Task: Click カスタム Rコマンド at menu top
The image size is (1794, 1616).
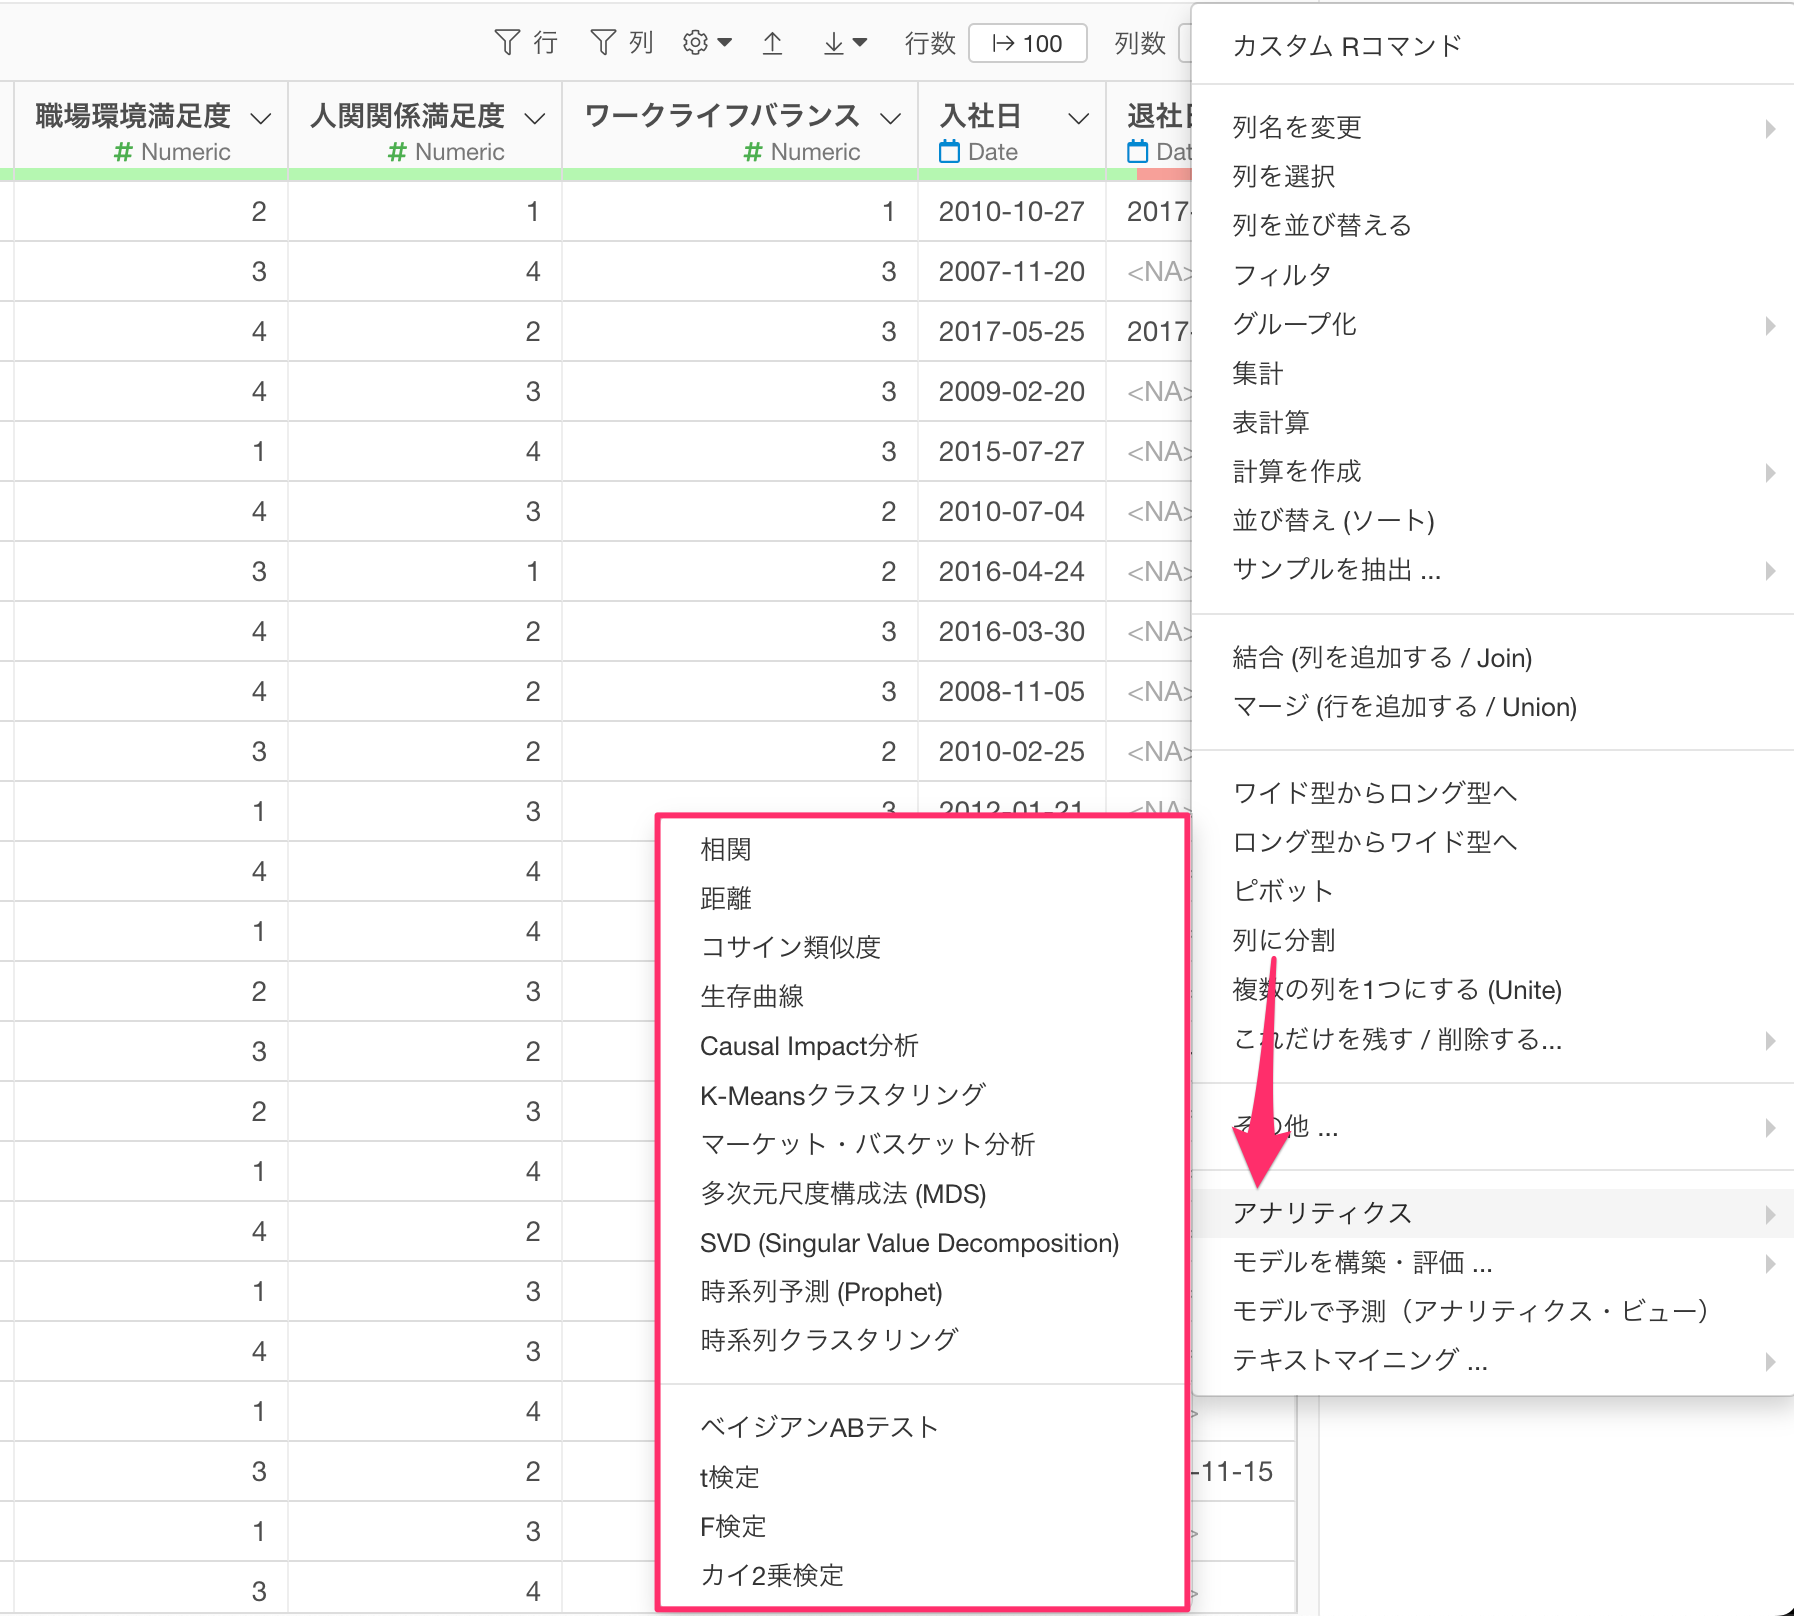Action: (1347, 46)
